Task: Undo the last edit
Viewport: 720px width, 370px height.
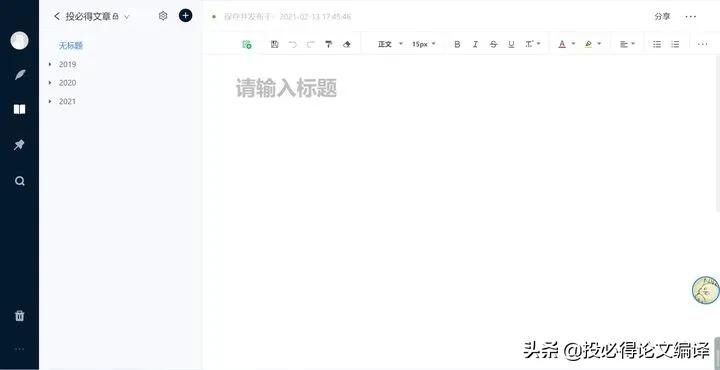Action: 292,44
